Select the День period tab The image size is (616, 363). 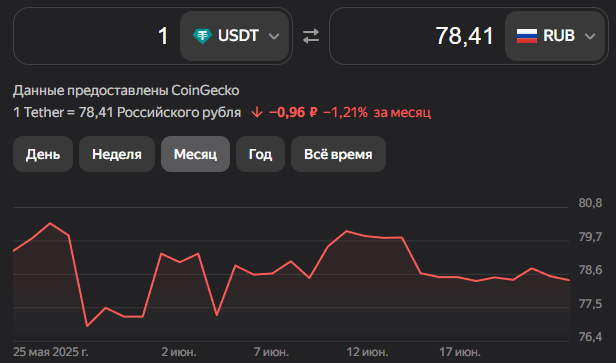pos(43,154)
